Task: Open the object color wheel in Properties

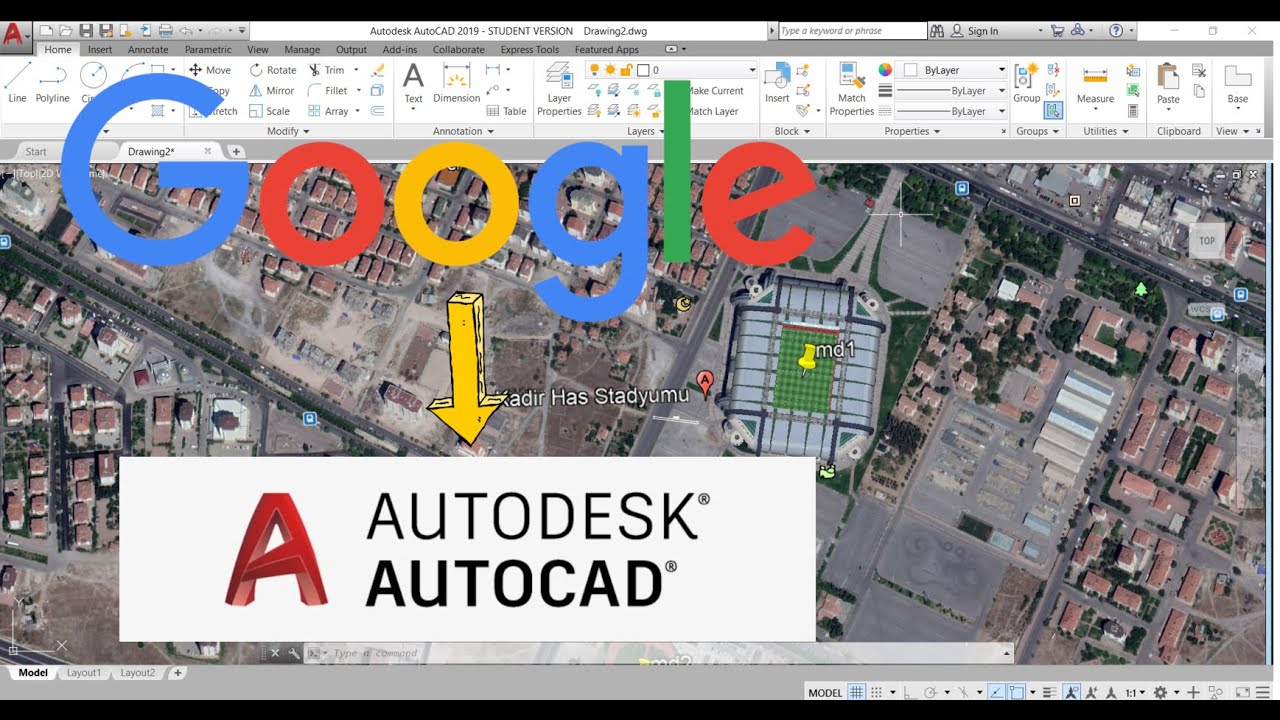Action: click(885, 70)
